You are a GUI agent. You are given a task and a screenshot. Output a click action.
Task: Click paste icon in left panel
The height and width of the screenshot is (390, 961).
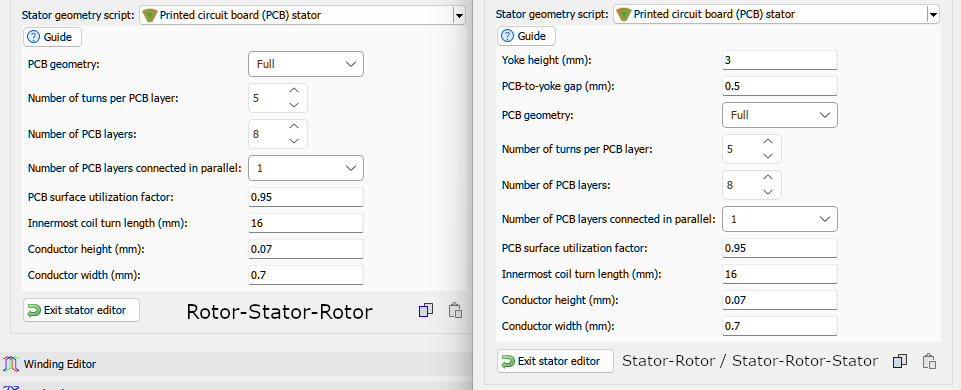[455, 311]
